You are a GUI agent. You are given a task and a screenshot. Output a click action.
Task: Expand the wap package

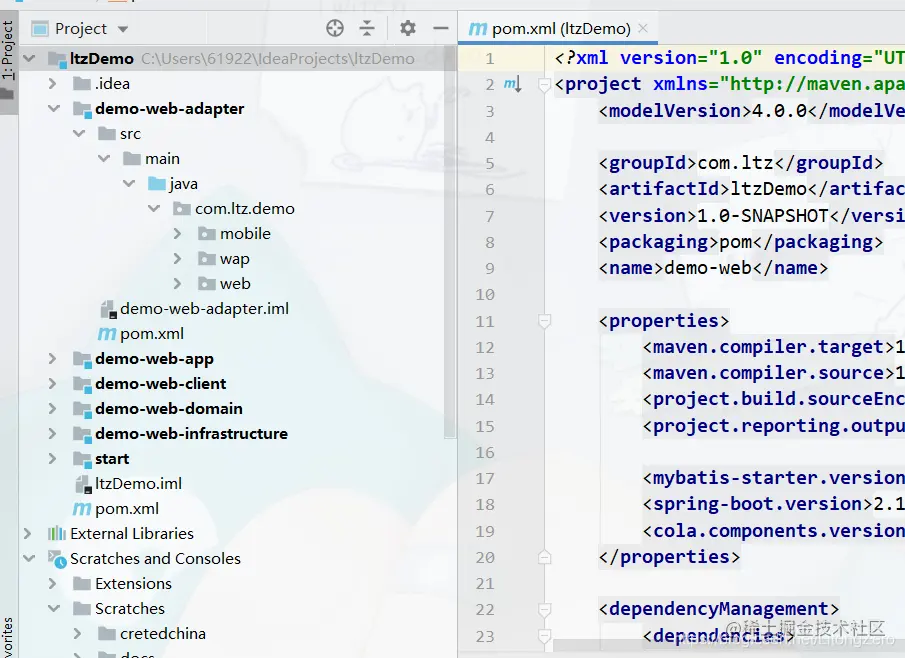177,259
